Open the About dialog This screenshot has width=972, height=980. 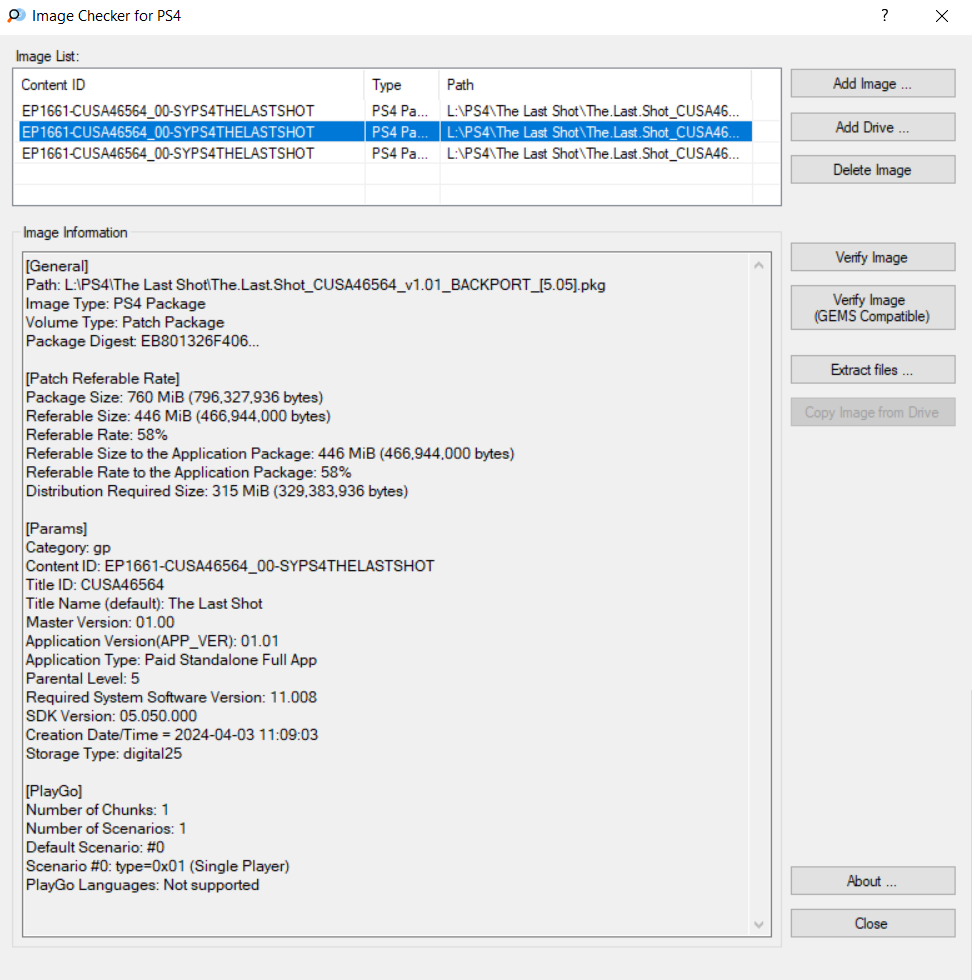point(872,881)
